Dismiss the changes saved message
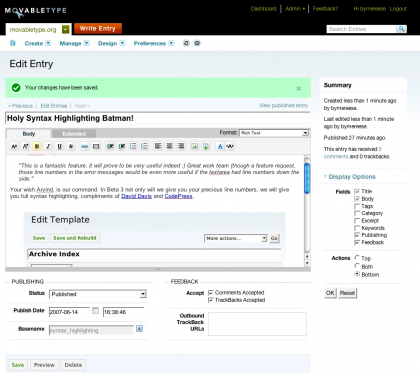Image resolution: width=420 pixels, height=376 pixels. [x=299, y=88]
